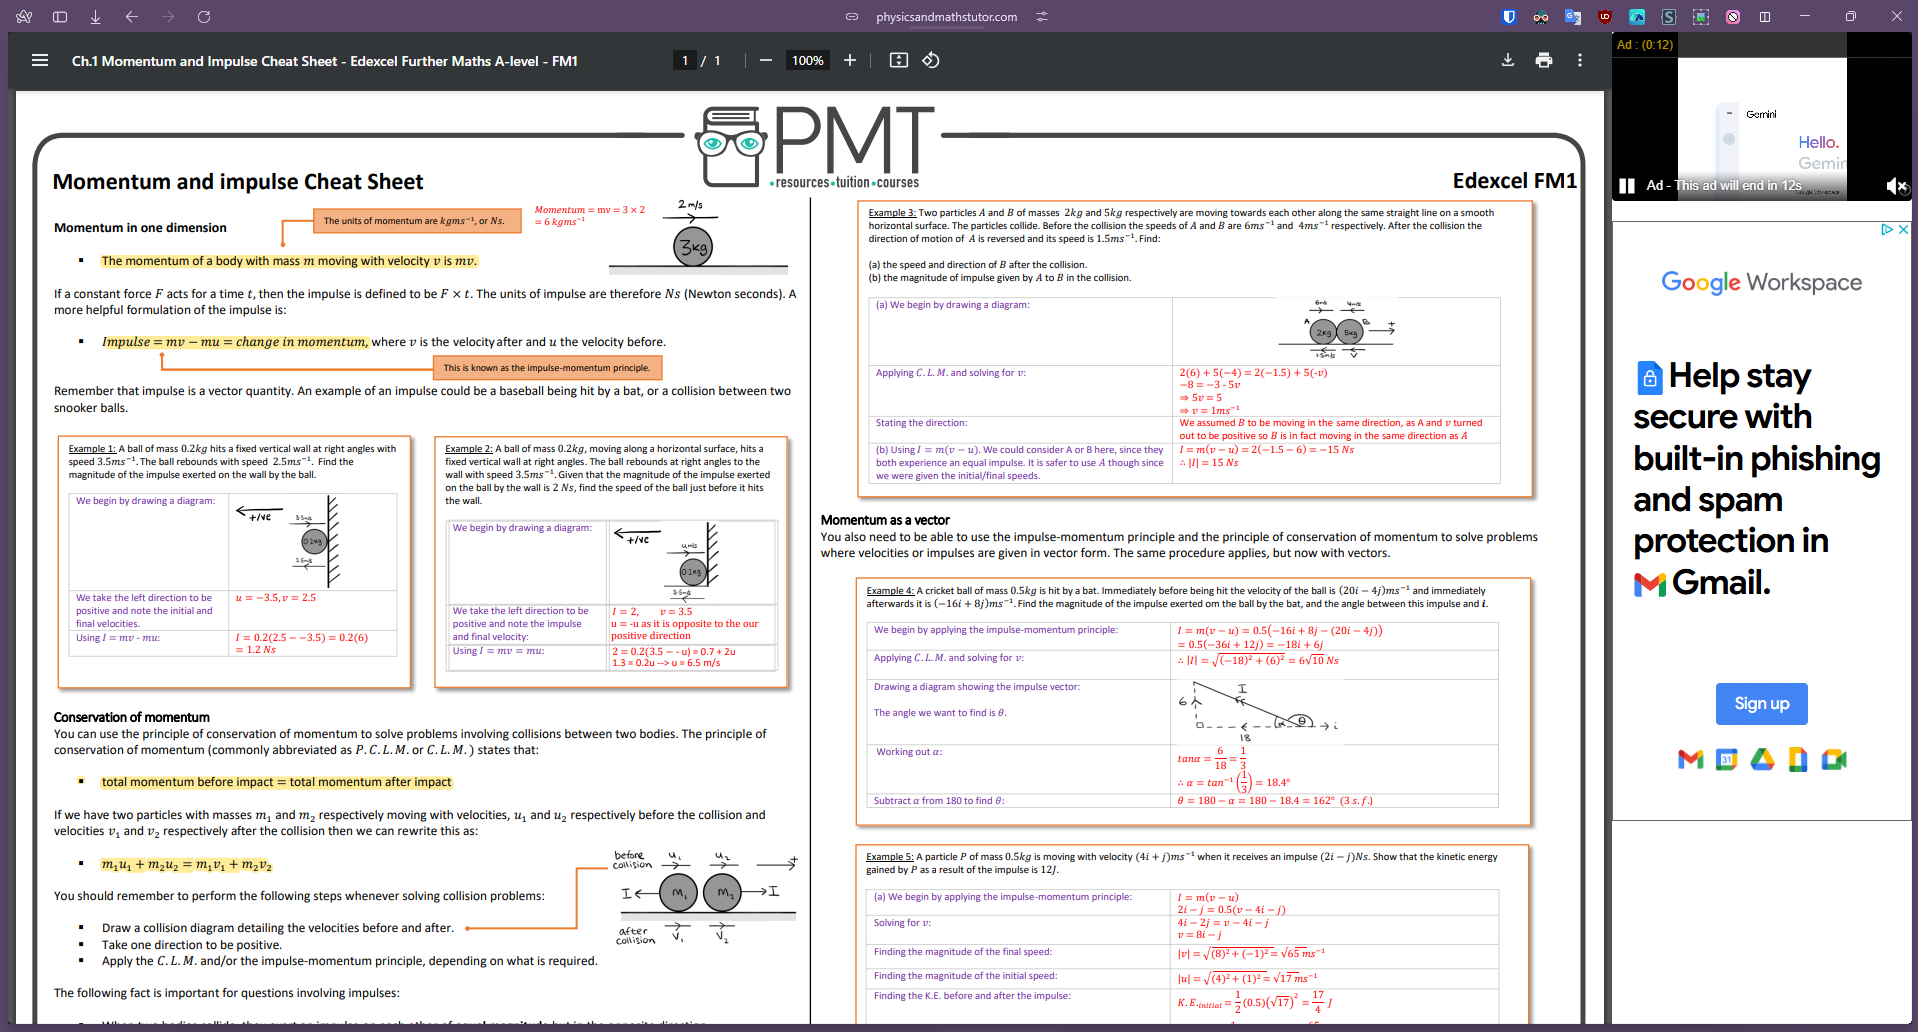
Task: Click the Google Docs icon in ad
Action: tap(1798, 760)
